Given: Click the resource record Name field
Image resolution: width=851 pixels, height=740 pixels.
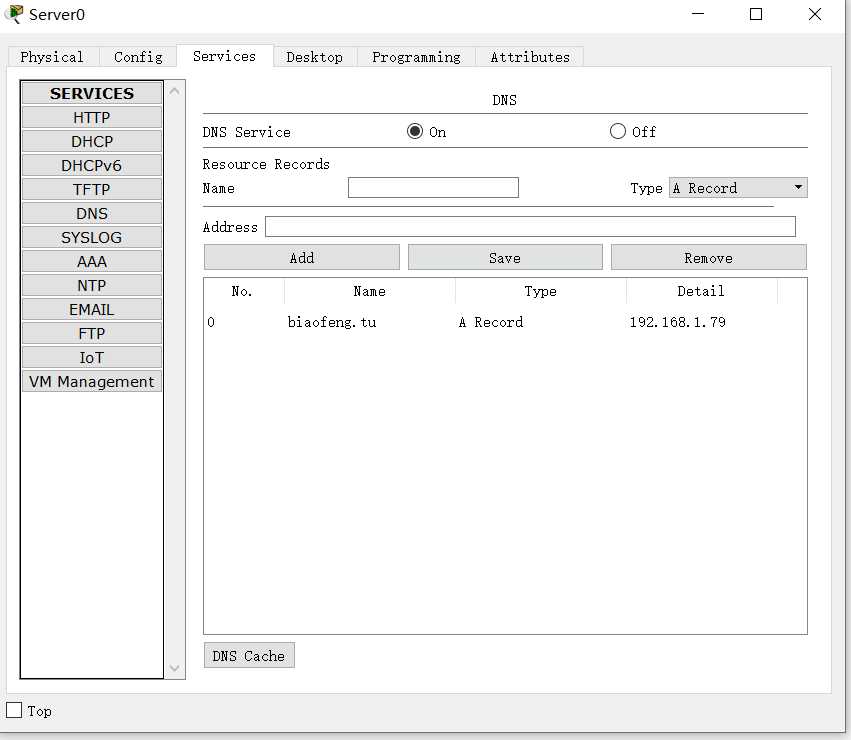Looking at the screenshot, I should tap(433, 188).
